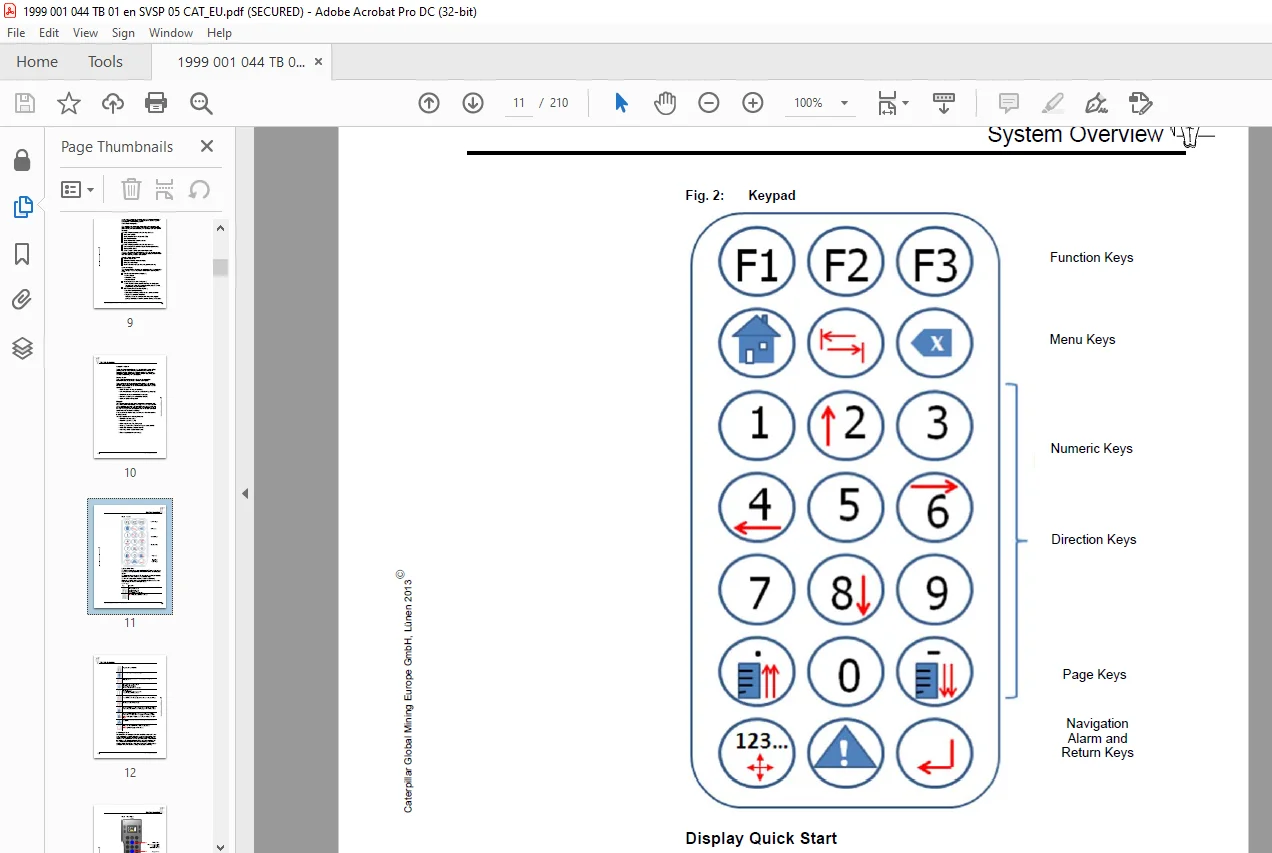Open security lock panel in sidebar
The width and height of the screenshot is (1272, 853).
[x=22, y=160]
